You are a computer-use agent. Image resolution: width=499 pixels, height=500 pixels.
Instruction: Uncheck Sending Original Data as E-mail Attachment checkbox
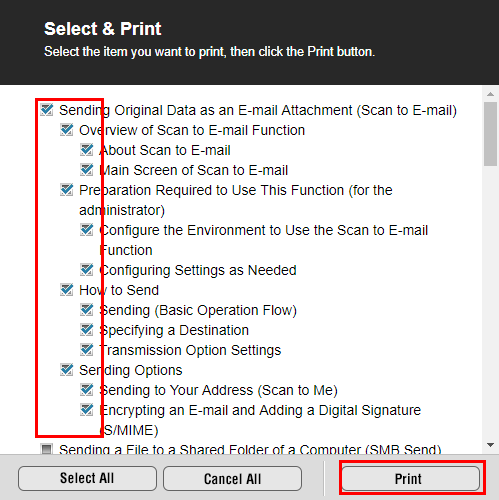tap(47, 109)
